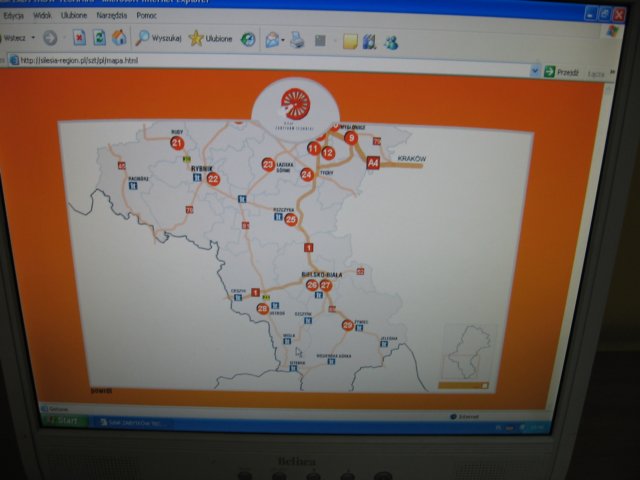Open the Pomoc menu

click(146, 16)
